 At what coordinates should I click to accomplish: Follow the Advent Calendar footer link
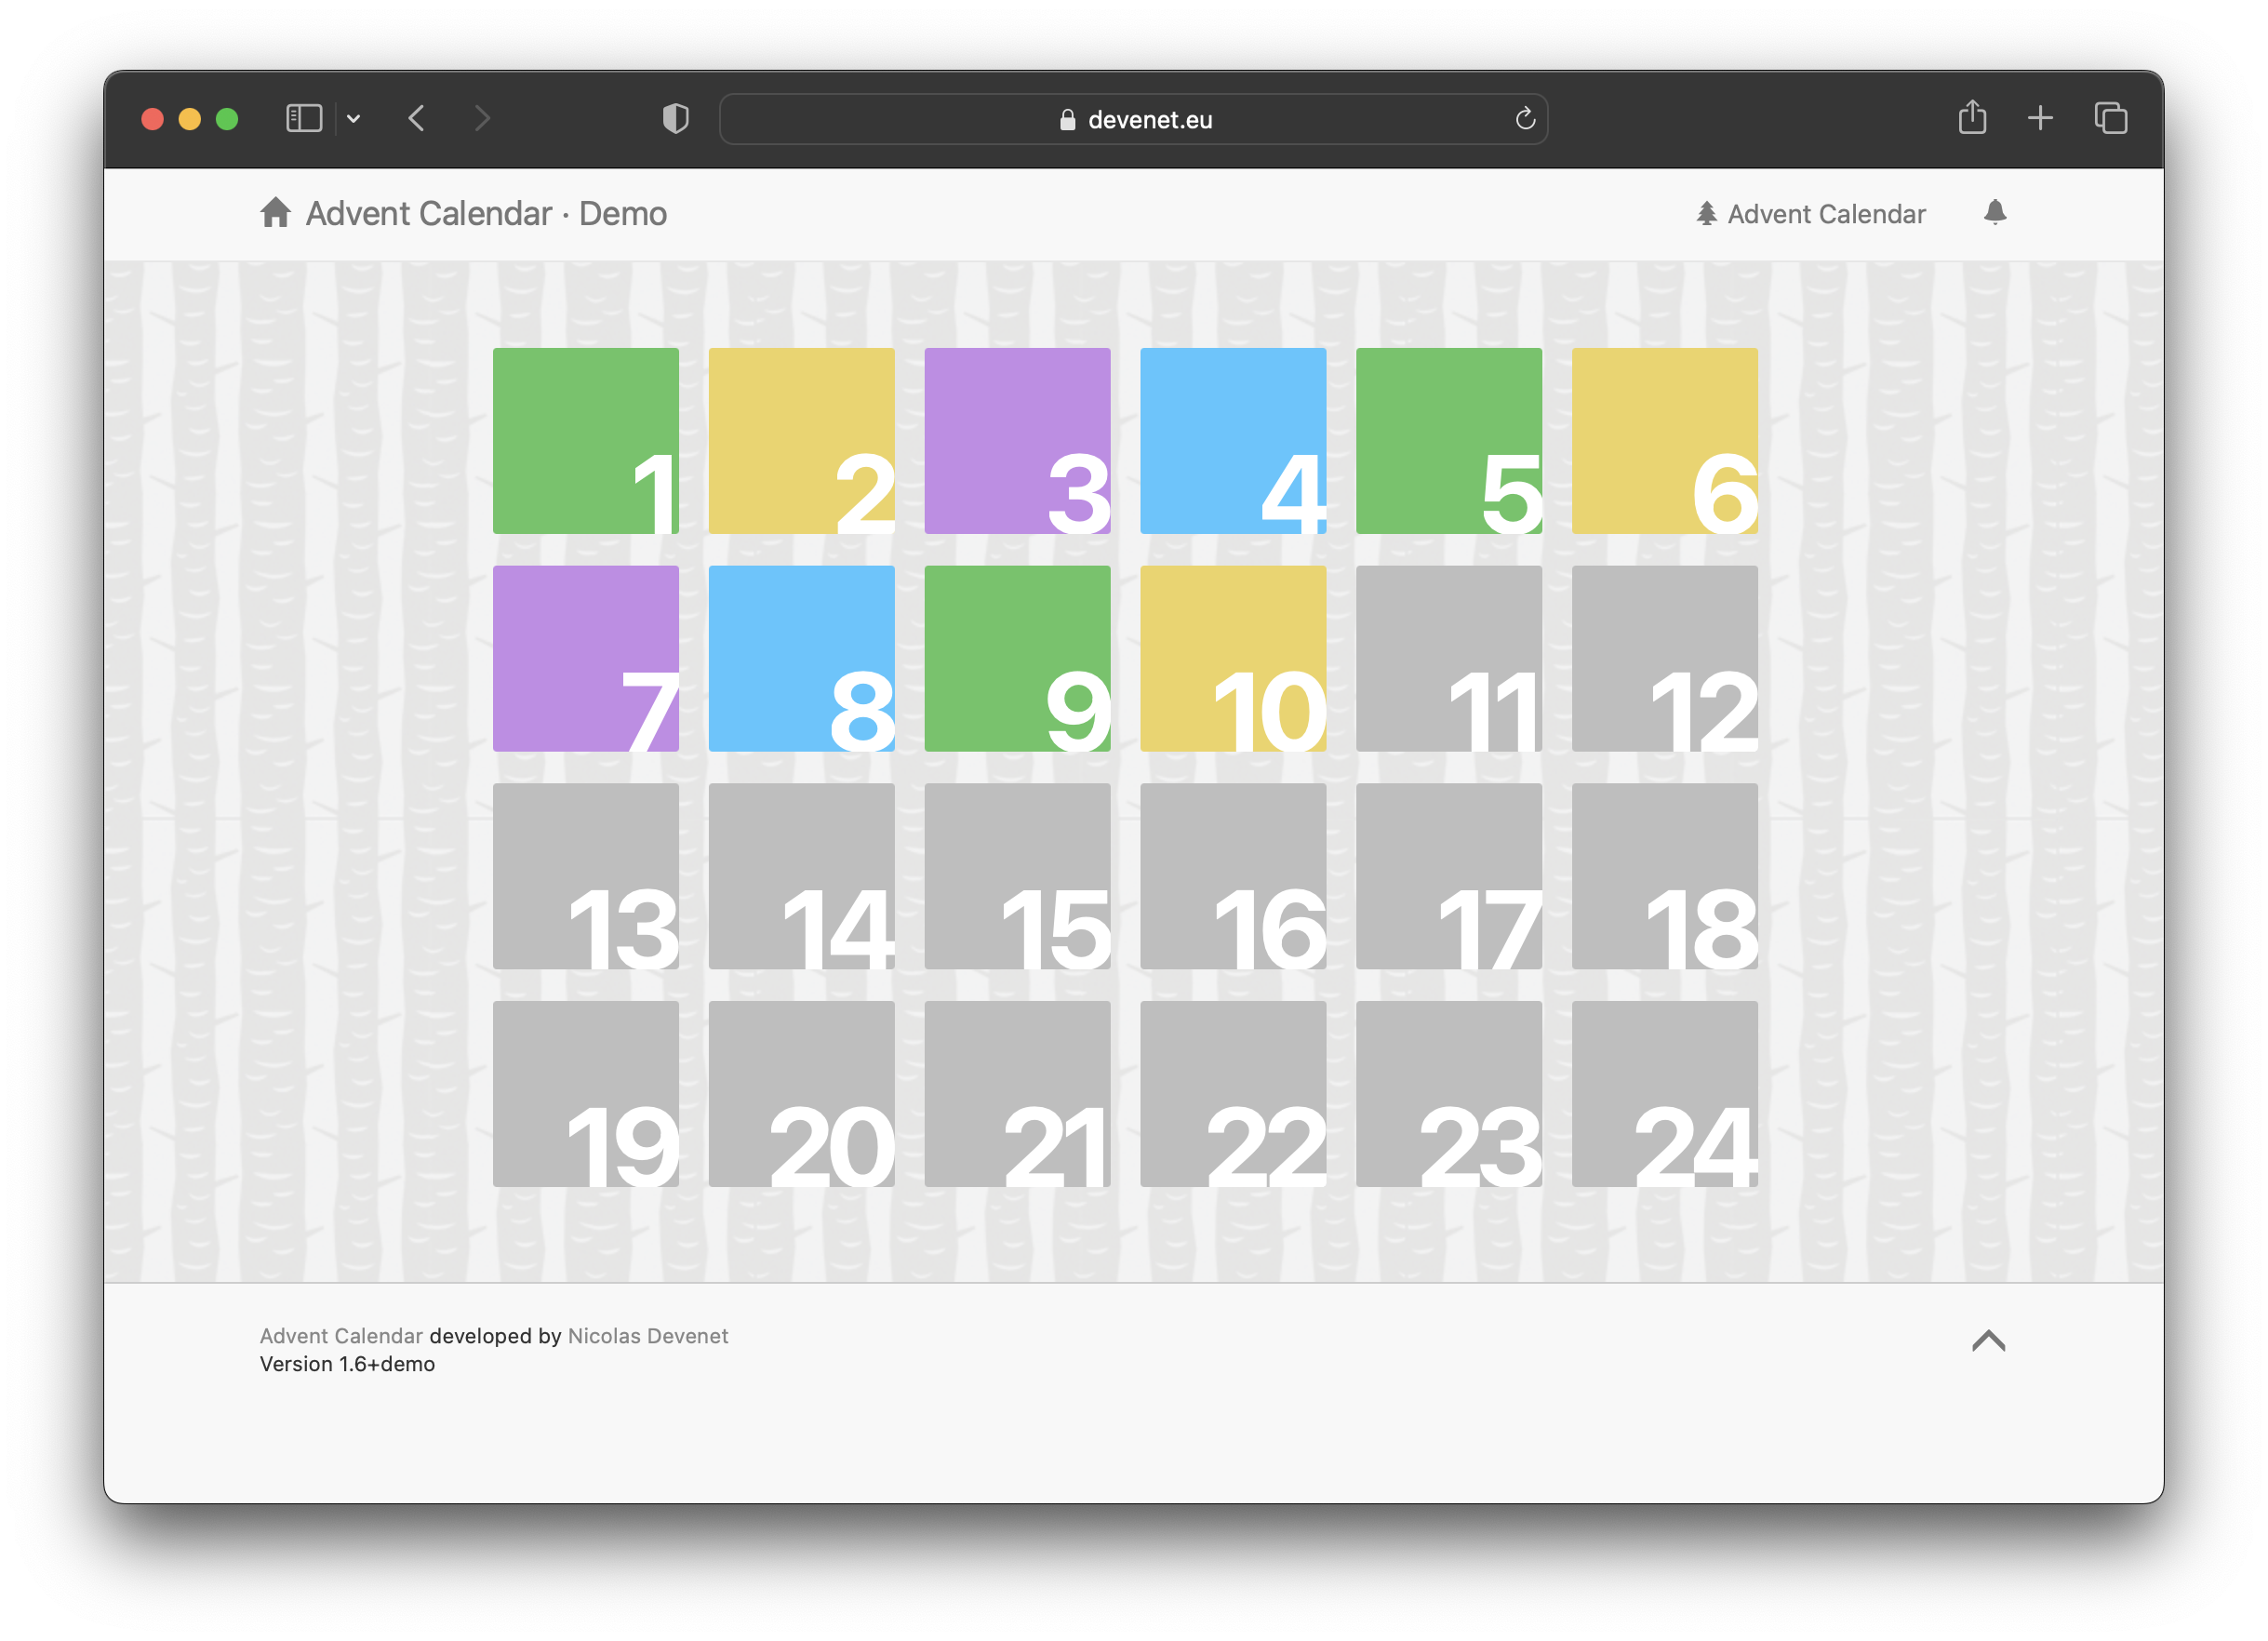pos(341,1336)
